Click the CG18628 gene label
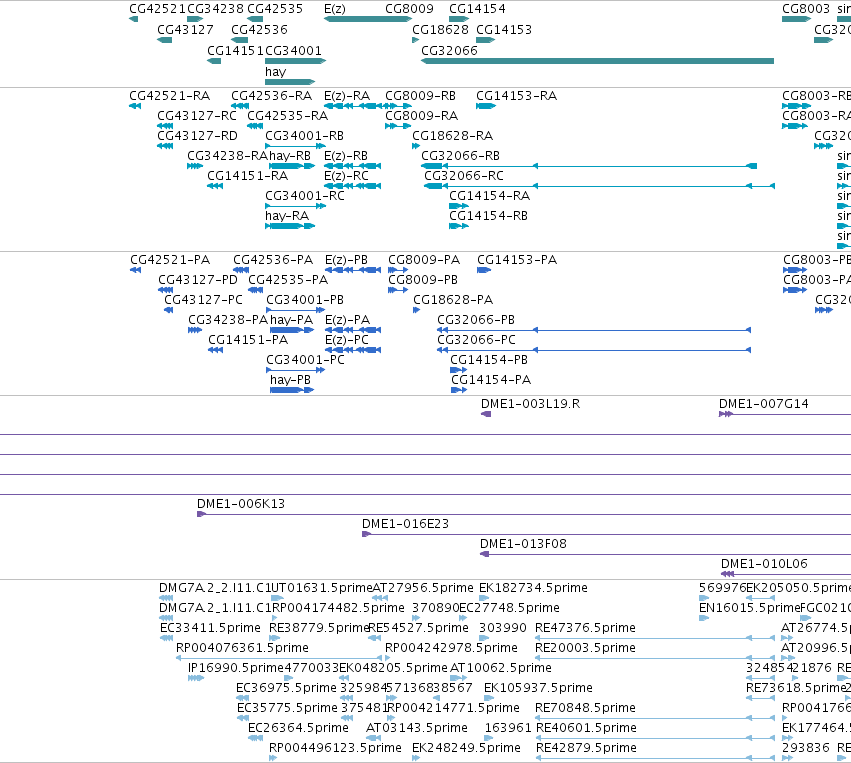 [440, 29]
